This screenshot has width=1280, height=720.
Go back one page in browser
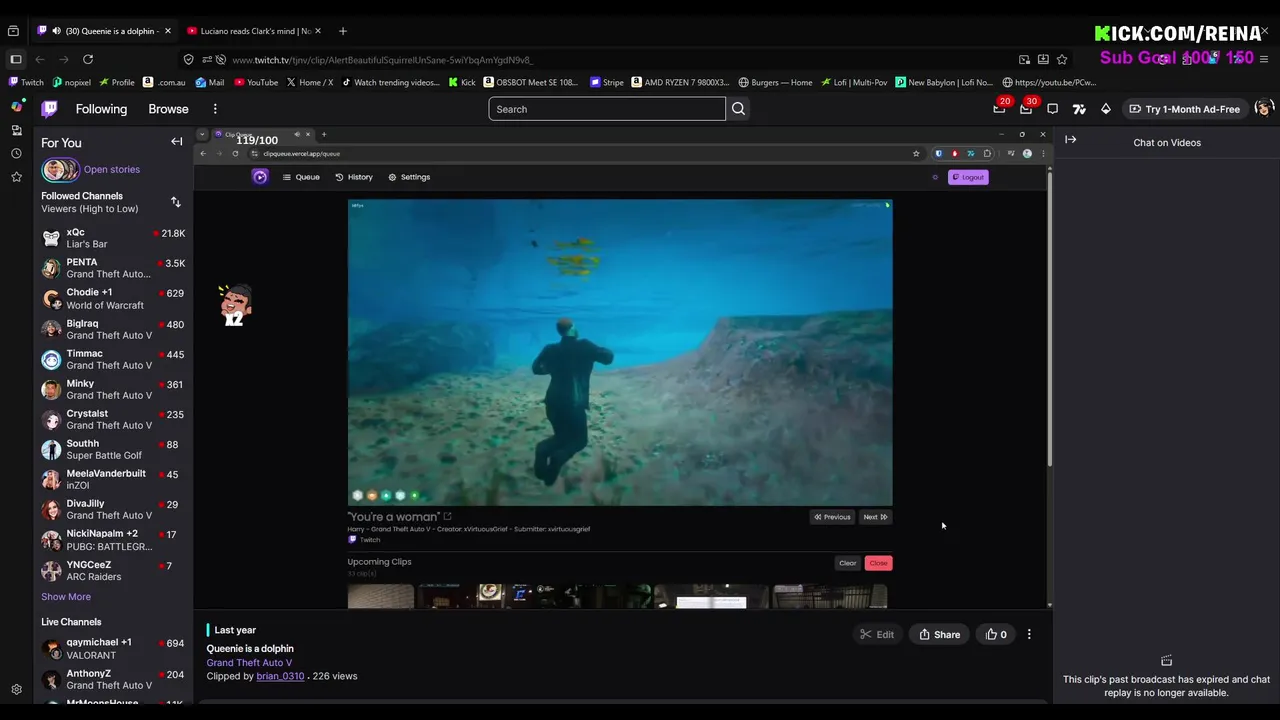point(39,59)
